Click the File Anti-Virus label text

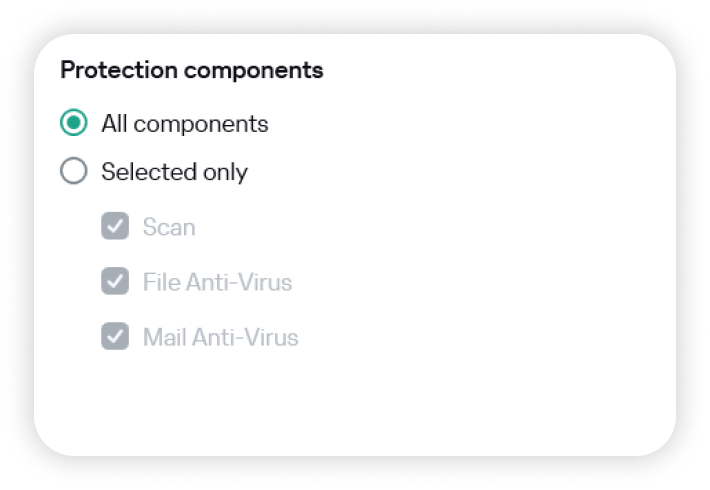pyautogui.click(x=217, y=282)
